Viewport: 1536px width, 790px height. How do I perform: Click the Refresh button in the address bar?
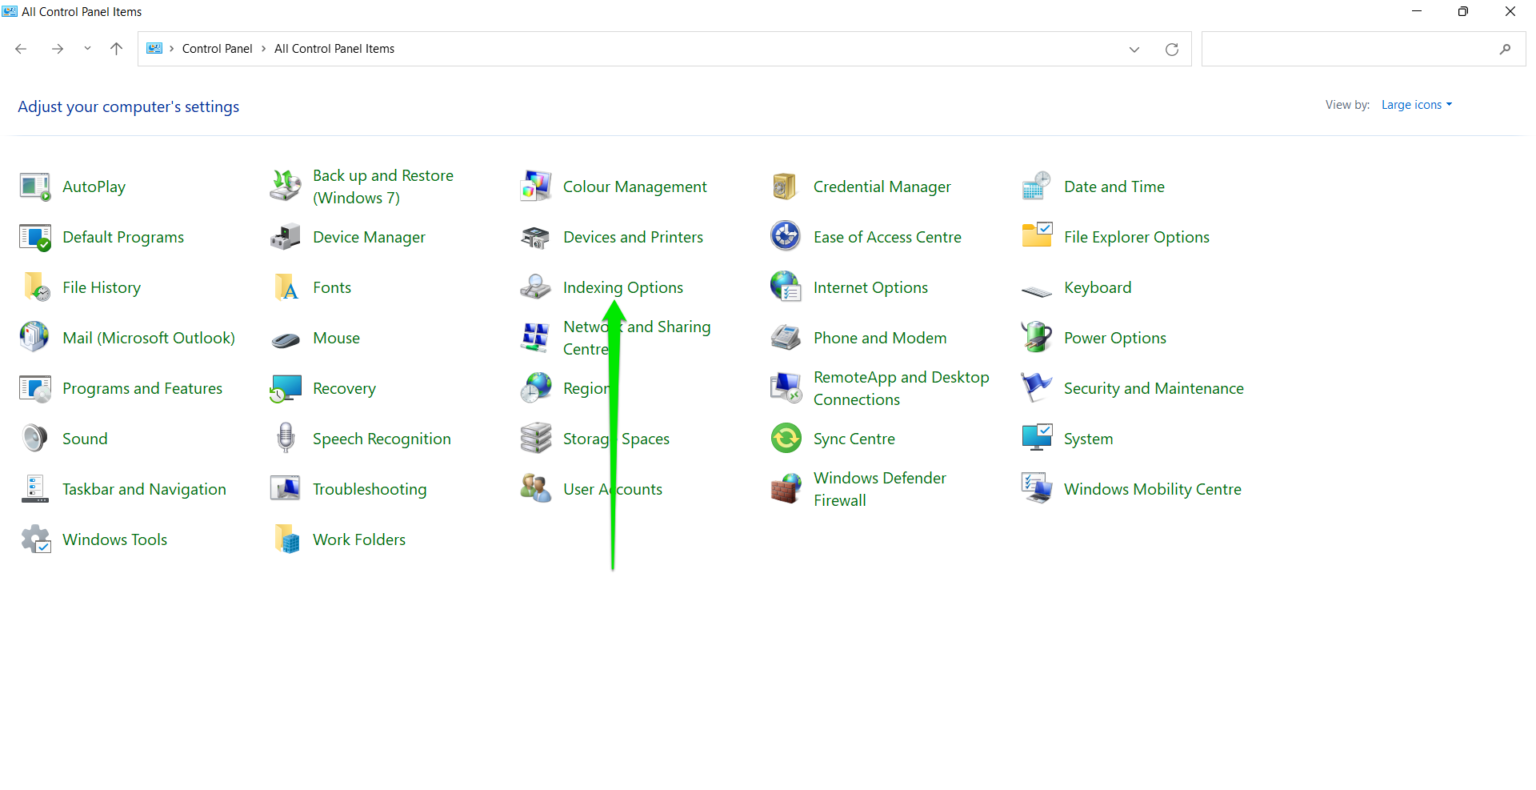1171,48
